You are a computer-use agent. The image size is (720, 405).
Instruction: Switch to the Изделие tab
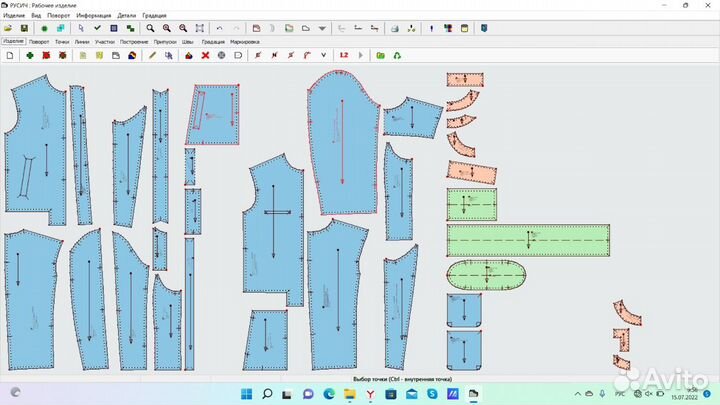pos(13,41)
